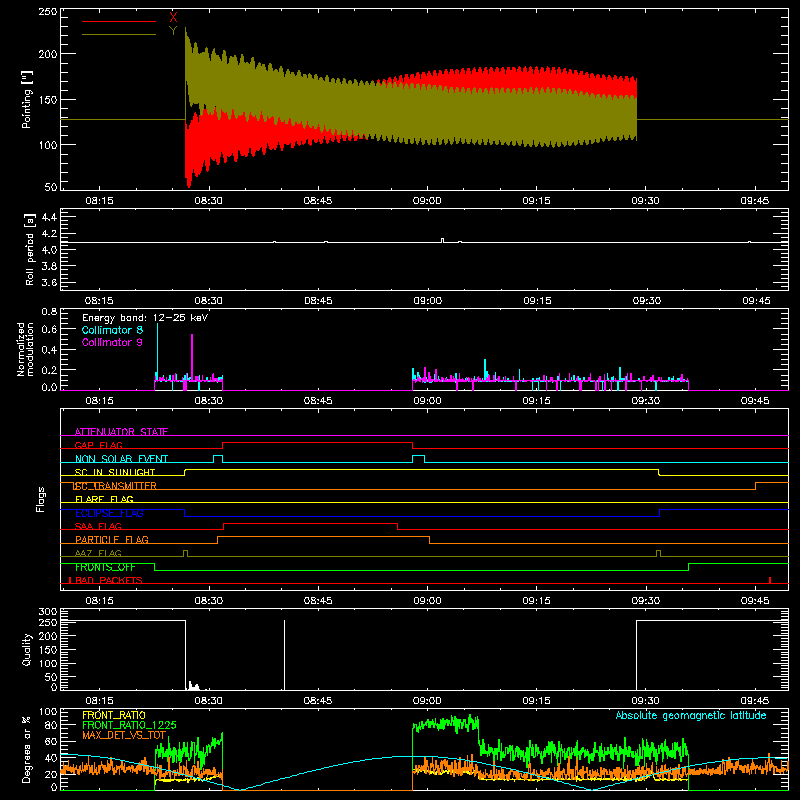Select the 'Degrees or %' axis label

tap(27, 750)
